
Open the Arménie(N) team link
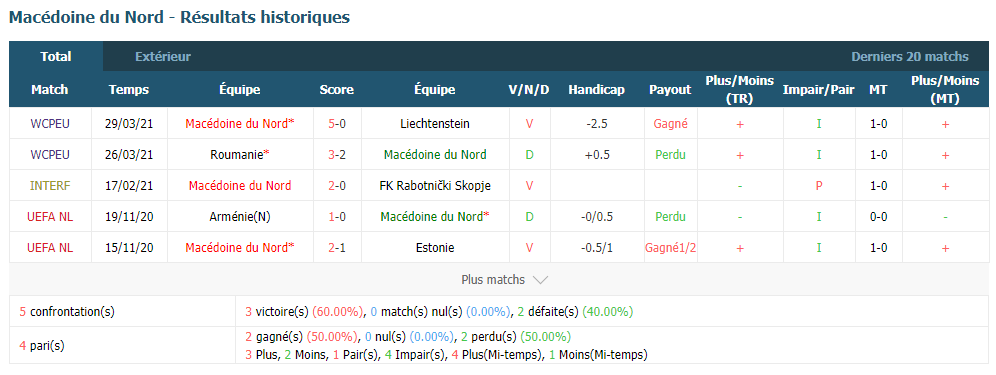click(x=239, y=217)
